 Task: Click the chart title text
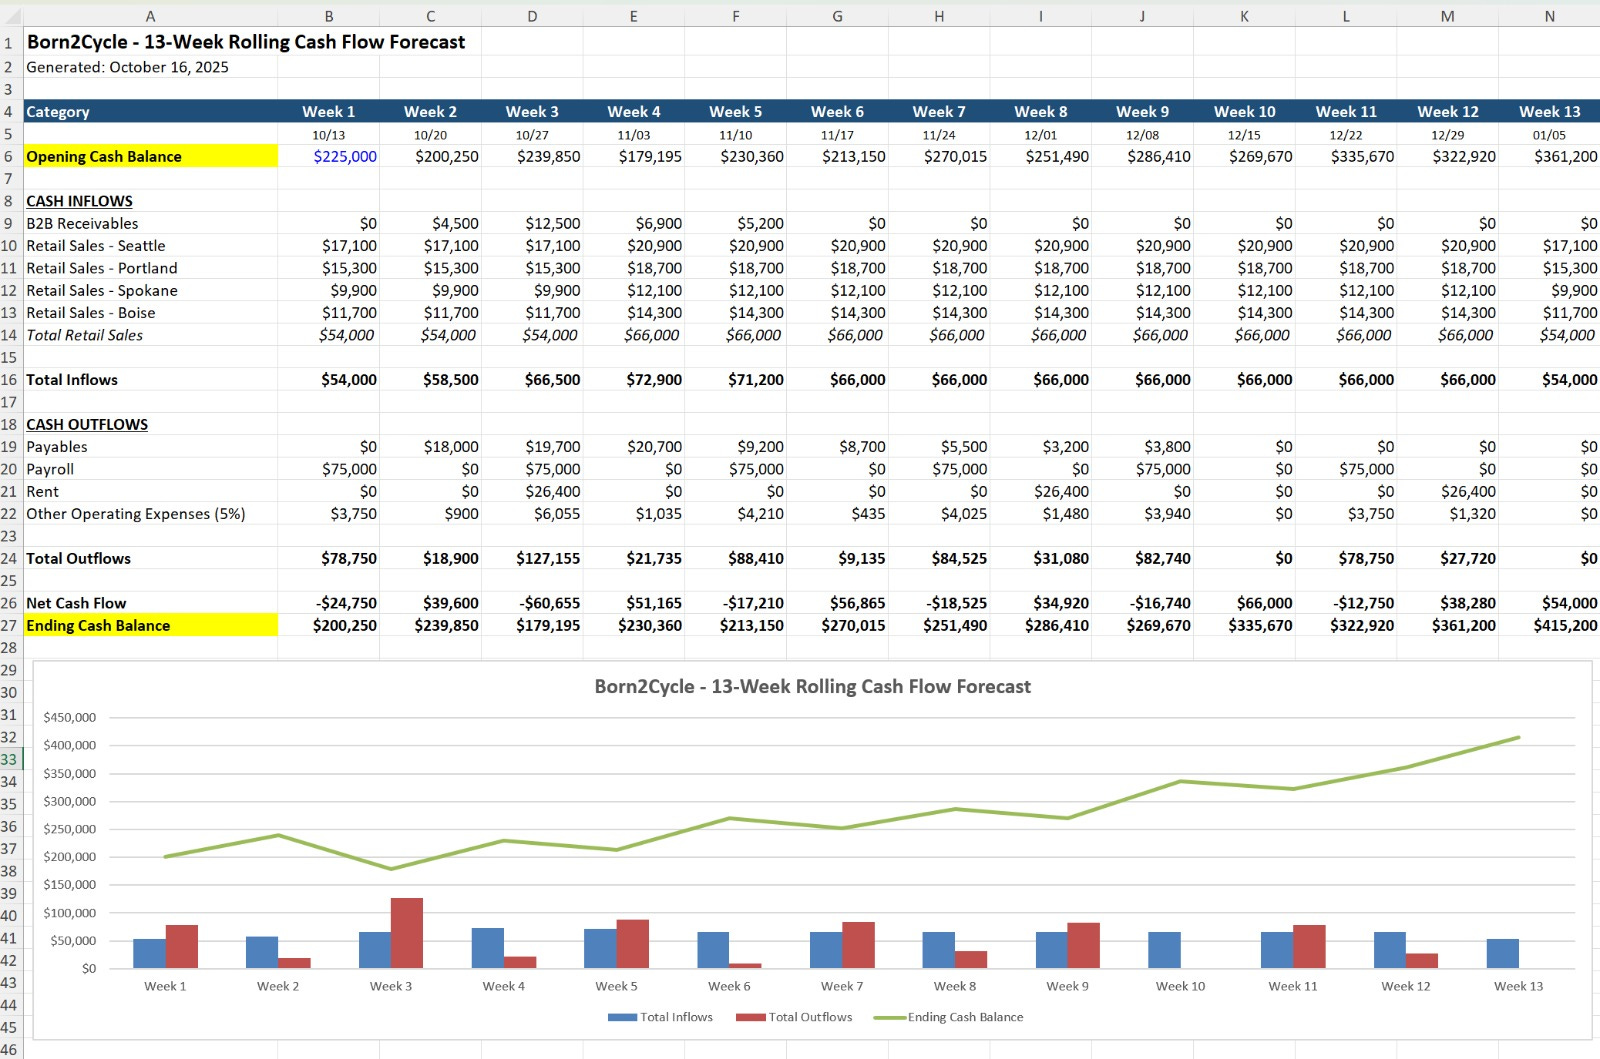click(812, 687)
